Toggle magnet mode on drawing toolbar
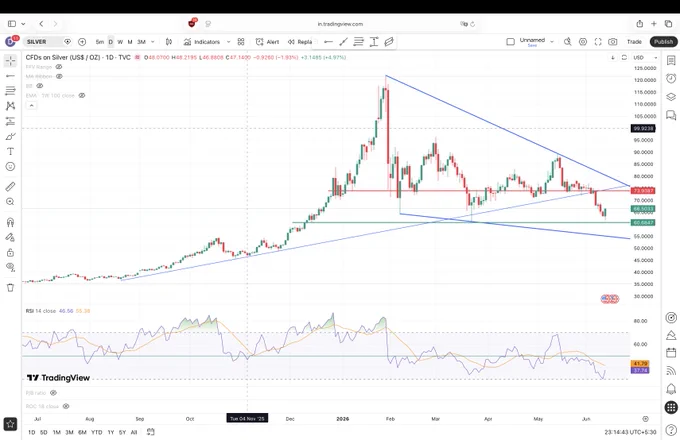This screenshot has height=440, width=680. (10, 222)
